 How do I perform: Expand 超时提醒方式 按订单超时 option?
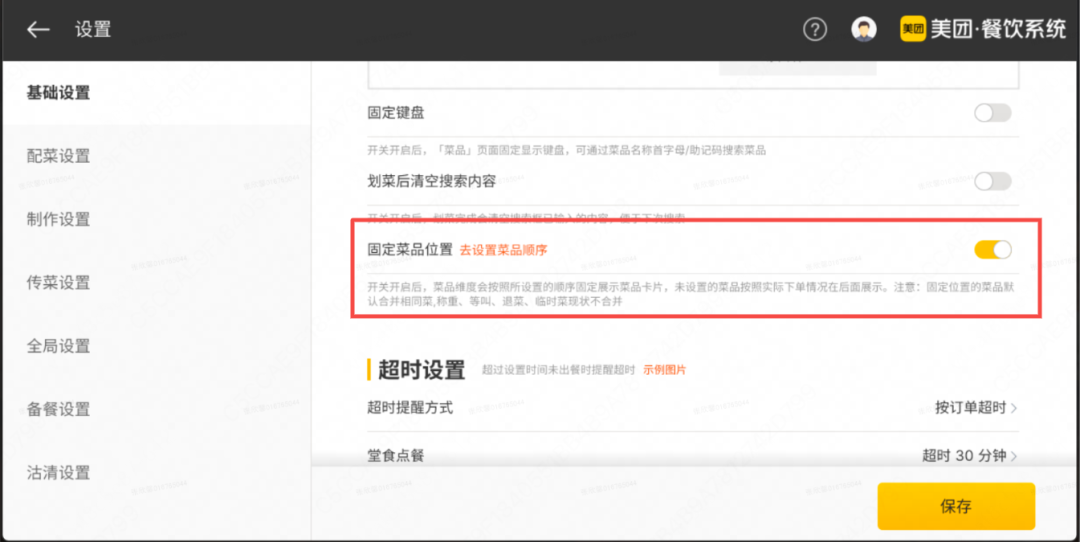[975, 407]
